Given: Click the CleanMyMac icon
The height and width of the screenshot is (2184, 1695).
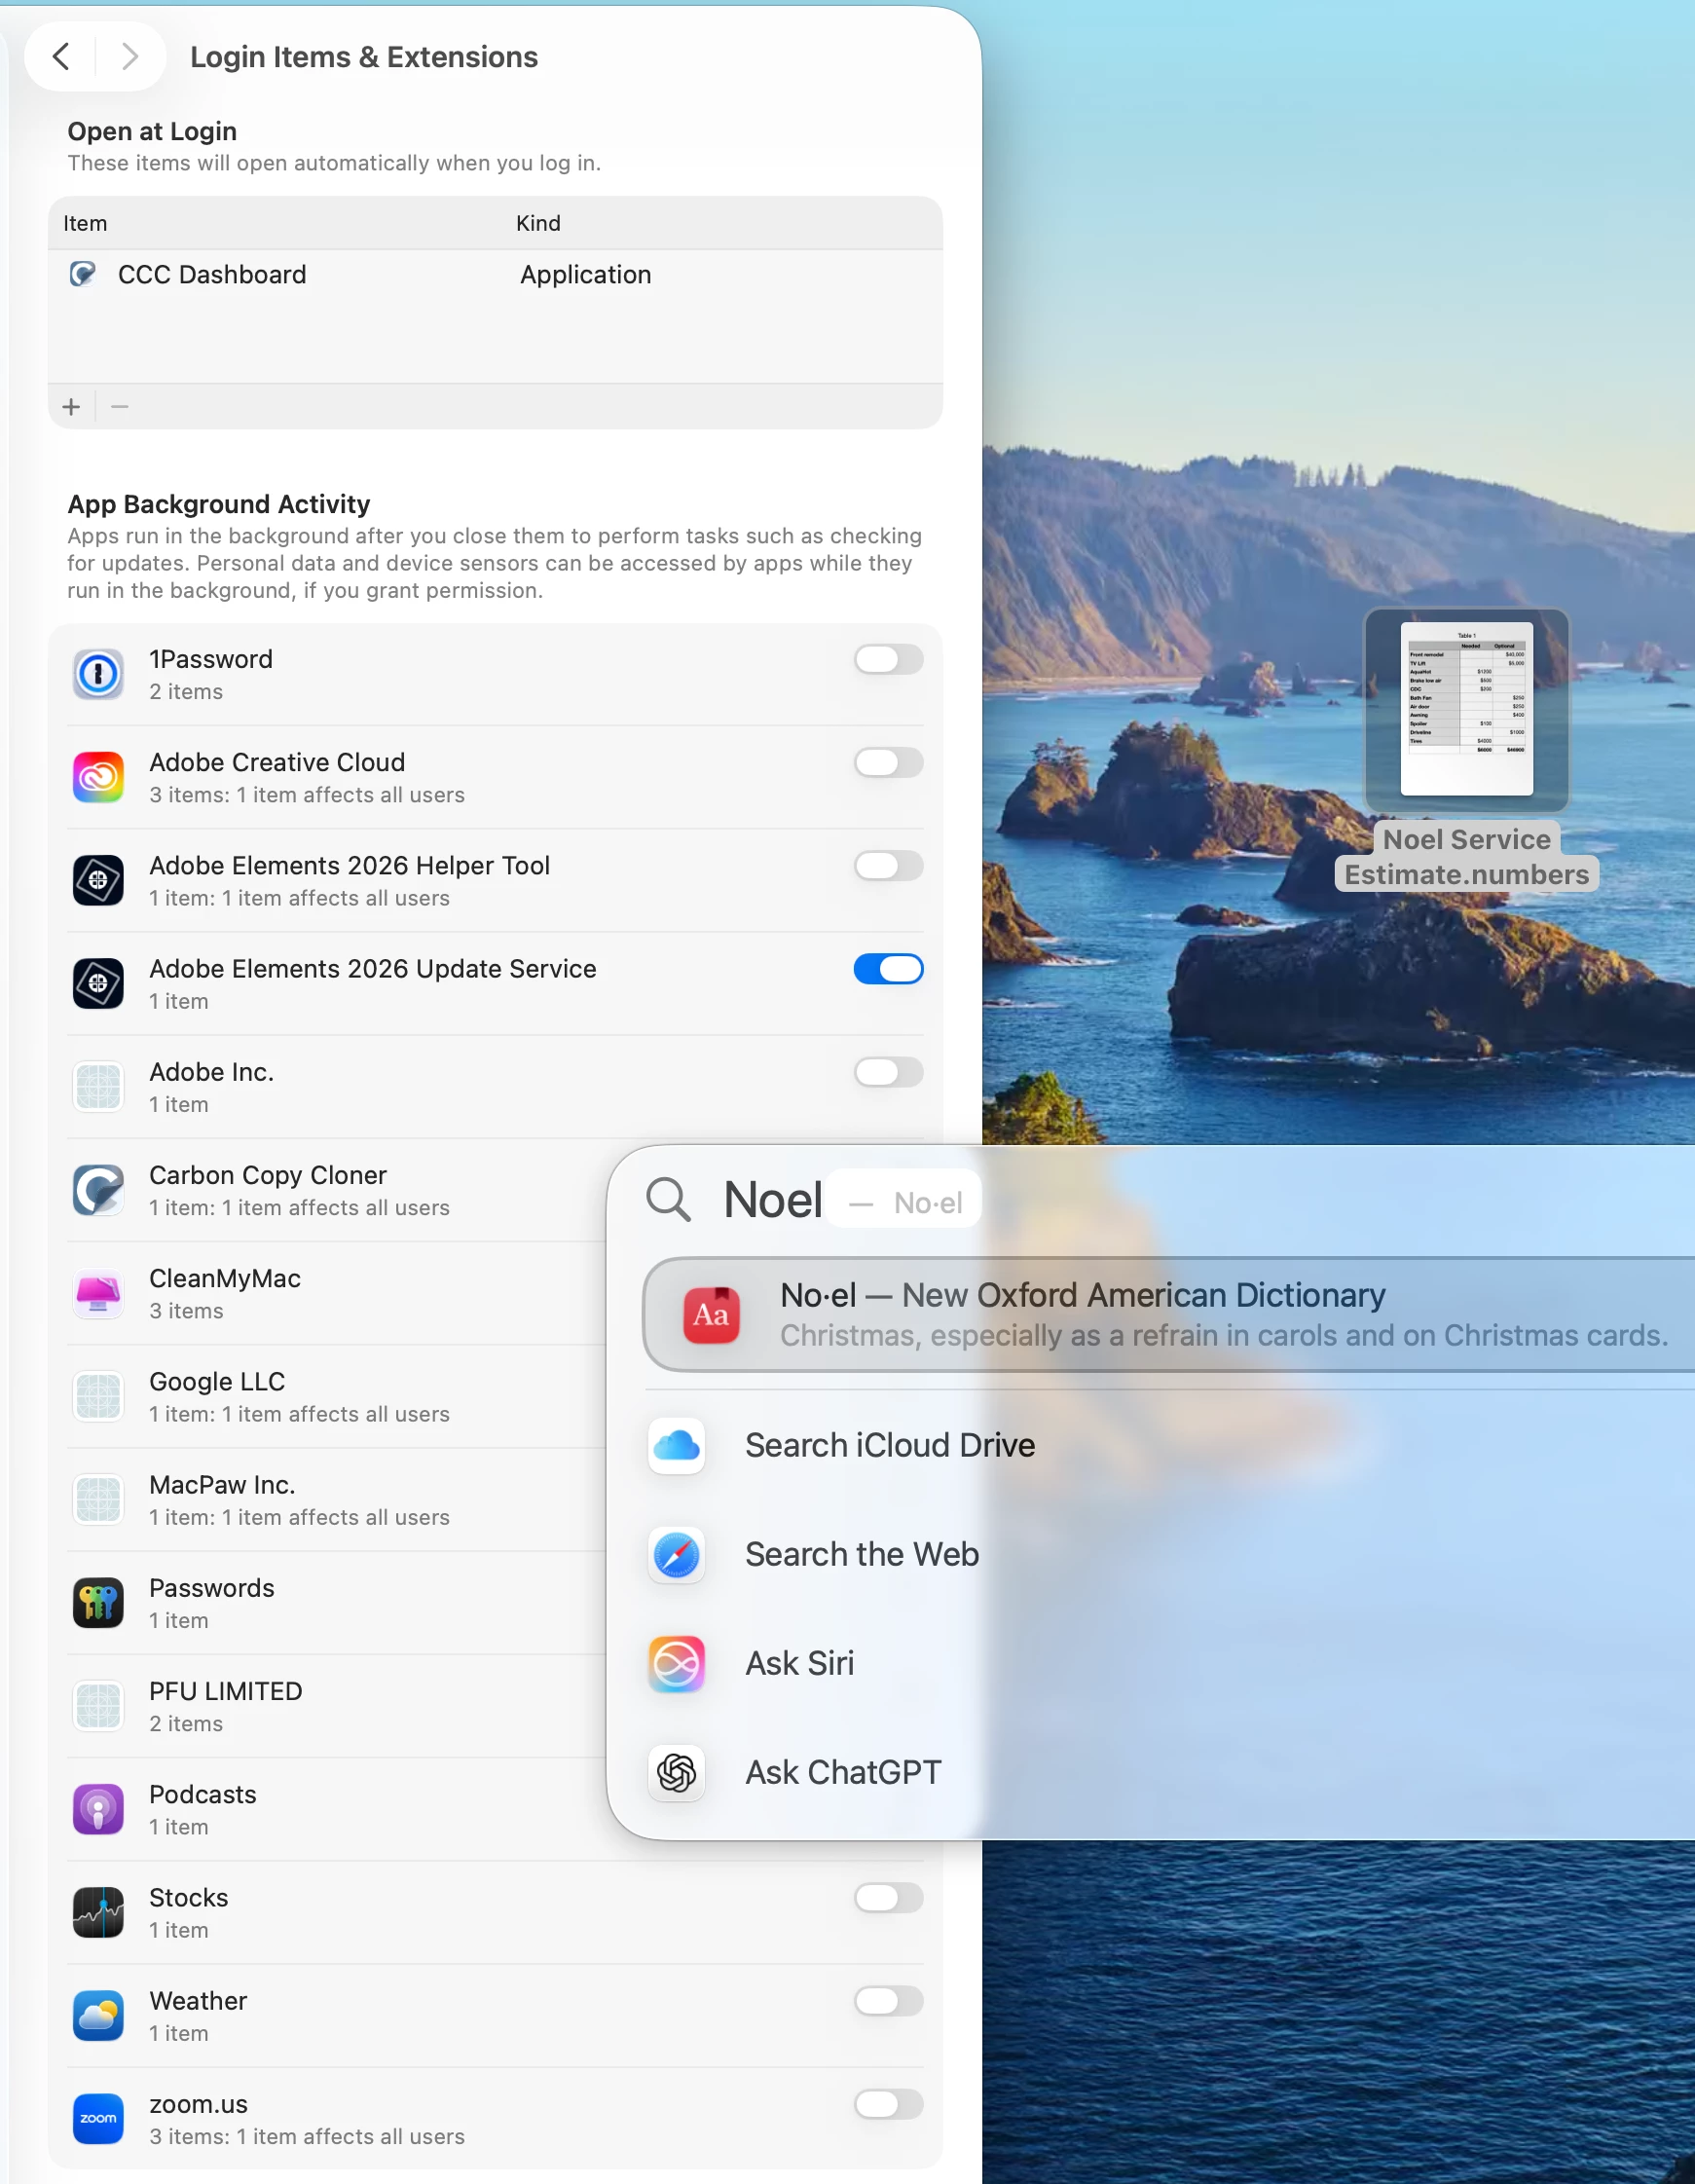Looking at the screenshot, I should (x=98, y=1293).
